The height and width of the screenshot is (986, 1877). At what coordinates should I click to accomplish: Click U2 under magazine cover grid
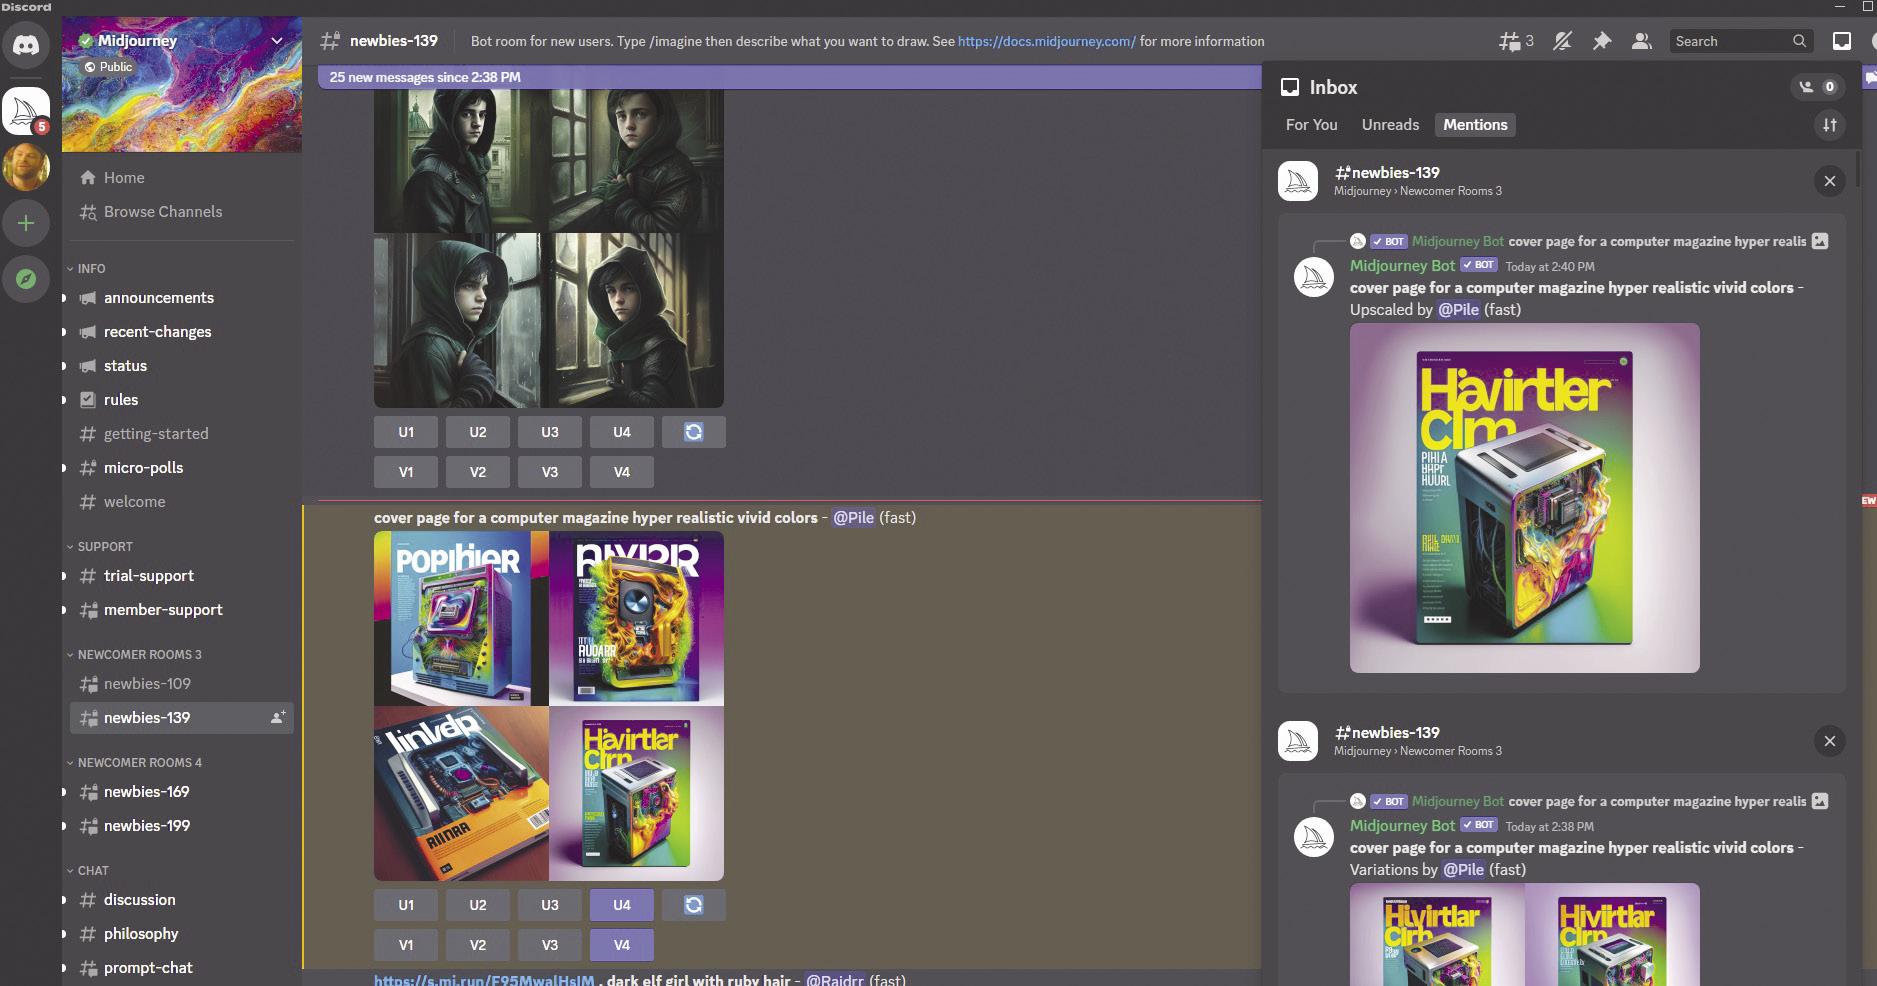478,905
